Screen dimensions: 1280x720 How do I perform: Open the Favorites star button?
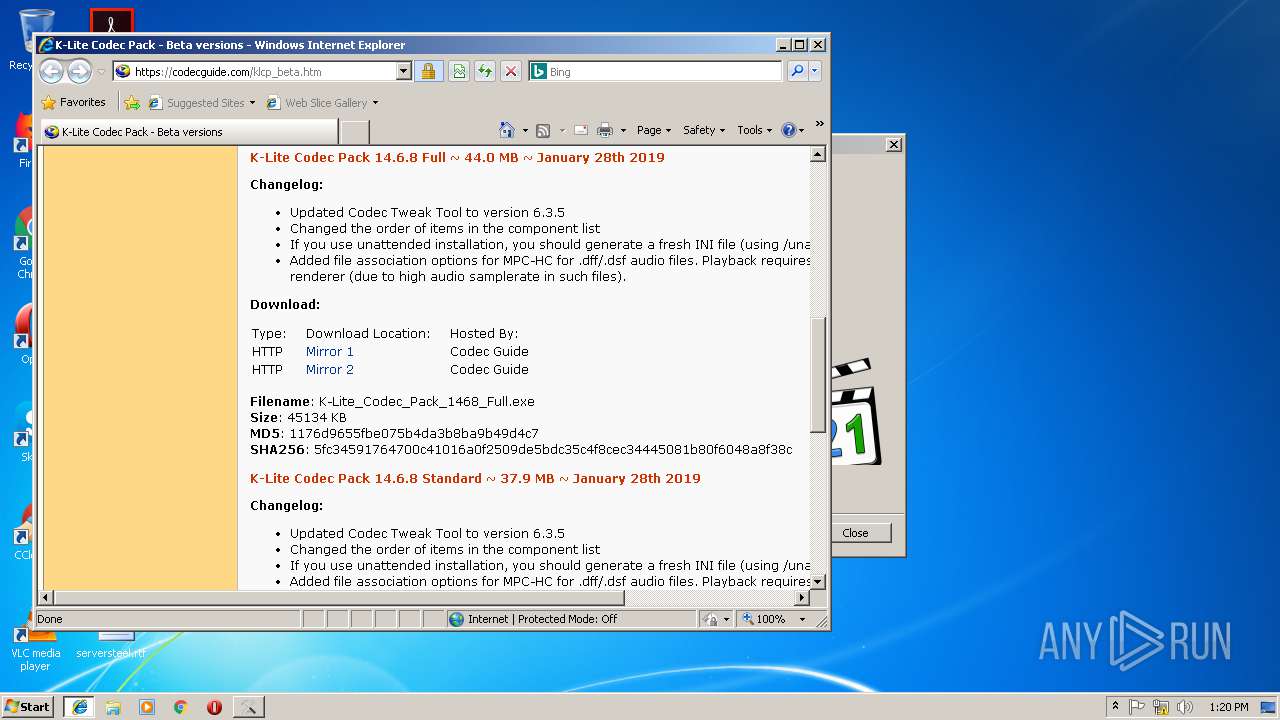pos(73,102)
